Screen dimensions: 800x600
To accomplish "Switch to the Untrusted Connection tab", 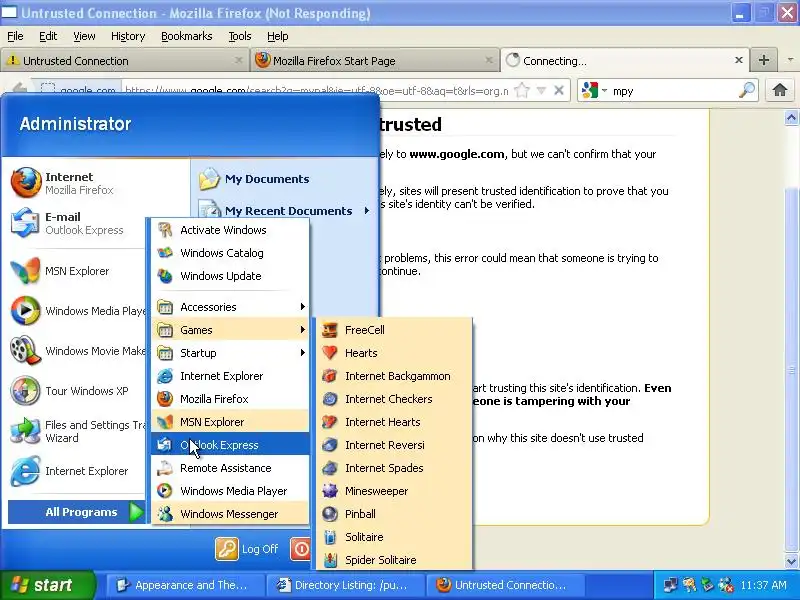I will [x=124, y=61].
